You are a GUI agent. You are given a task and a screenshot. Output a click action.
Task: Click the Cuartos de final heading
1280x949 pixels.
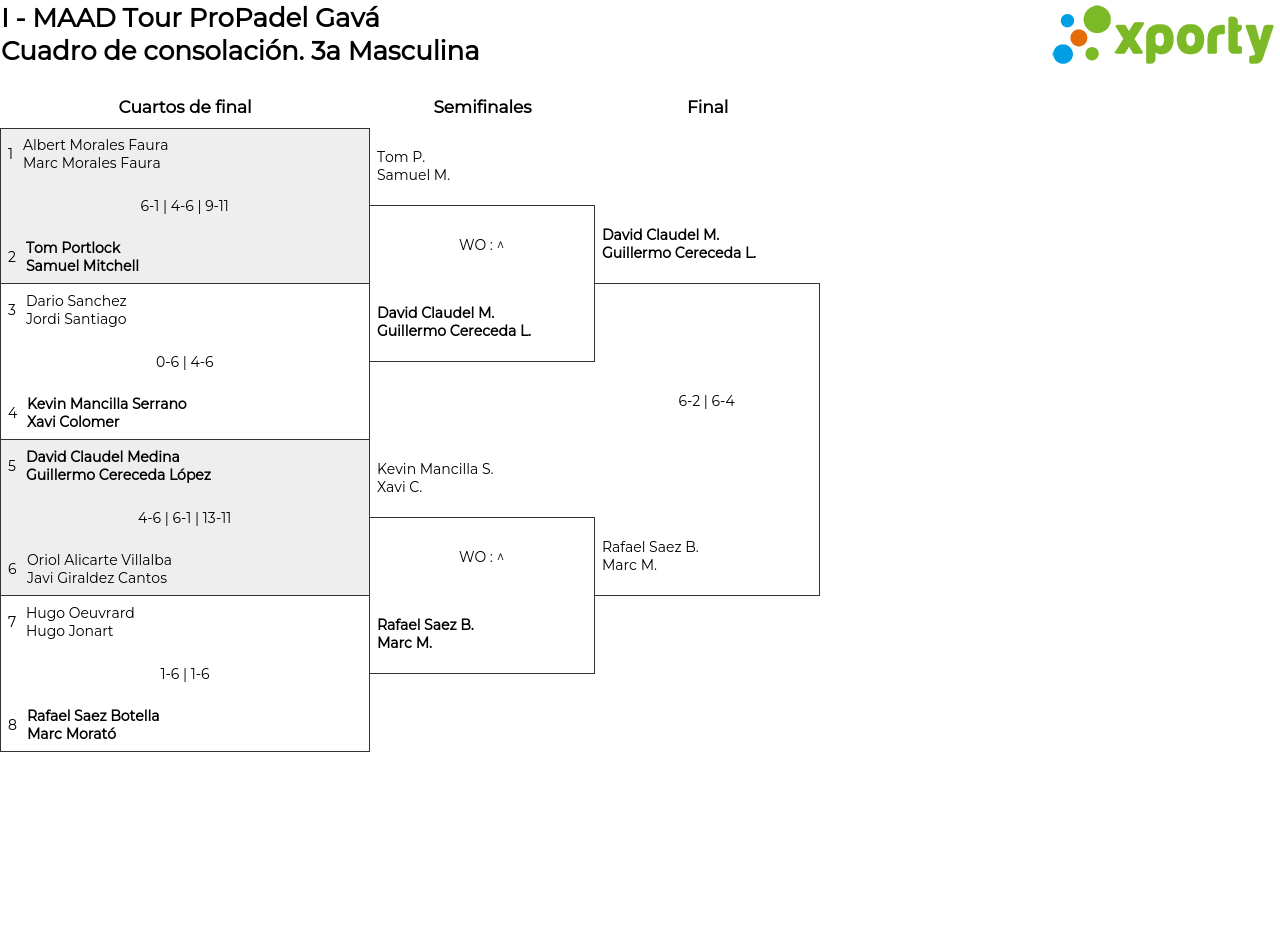coord(185,107)
